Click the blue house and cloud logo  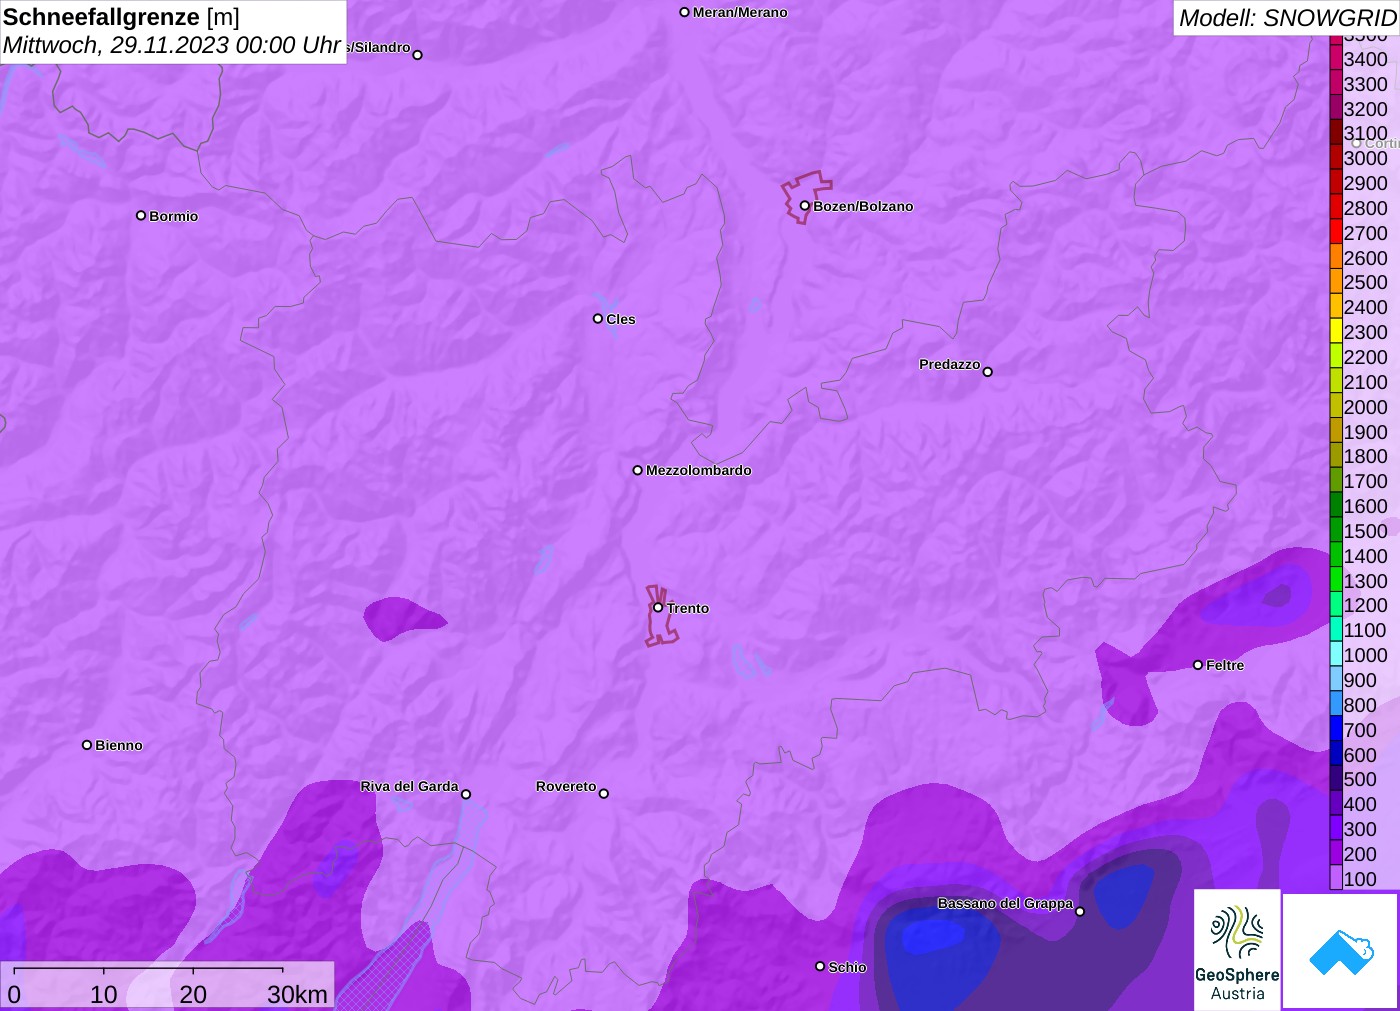click(x=1341, y=951)
